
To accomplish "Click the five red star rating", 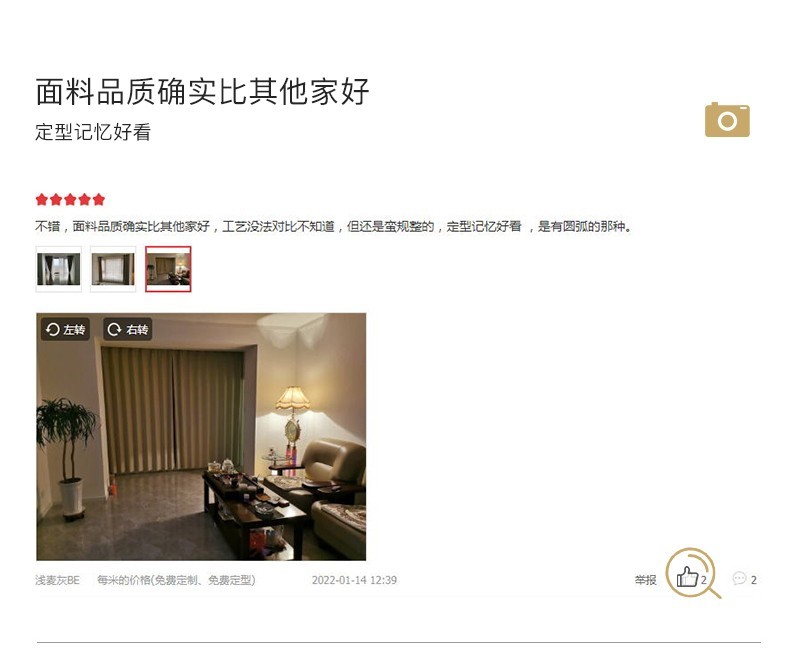I will click(70, 200).
